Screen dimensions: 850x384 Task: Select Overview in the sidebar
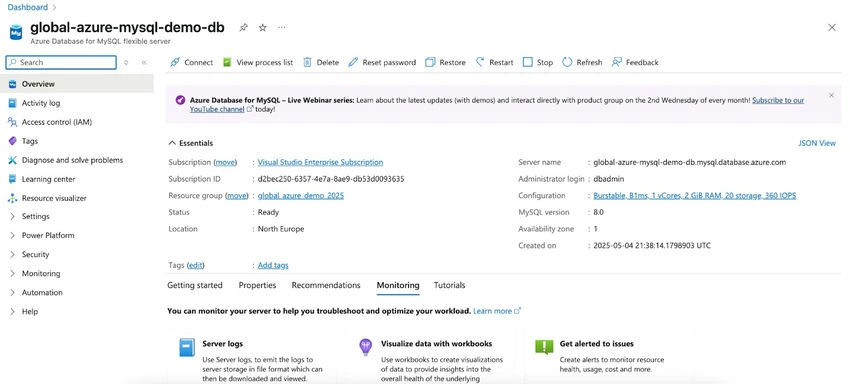77,84
